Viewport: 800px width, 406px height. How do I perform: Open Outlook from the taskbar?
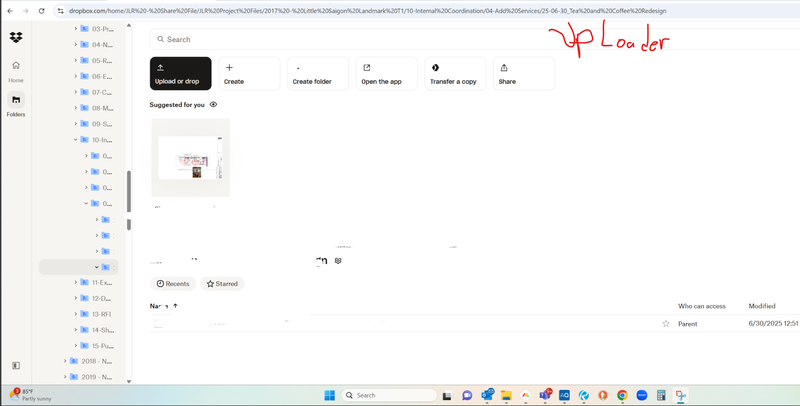click(x=487, y=395)
